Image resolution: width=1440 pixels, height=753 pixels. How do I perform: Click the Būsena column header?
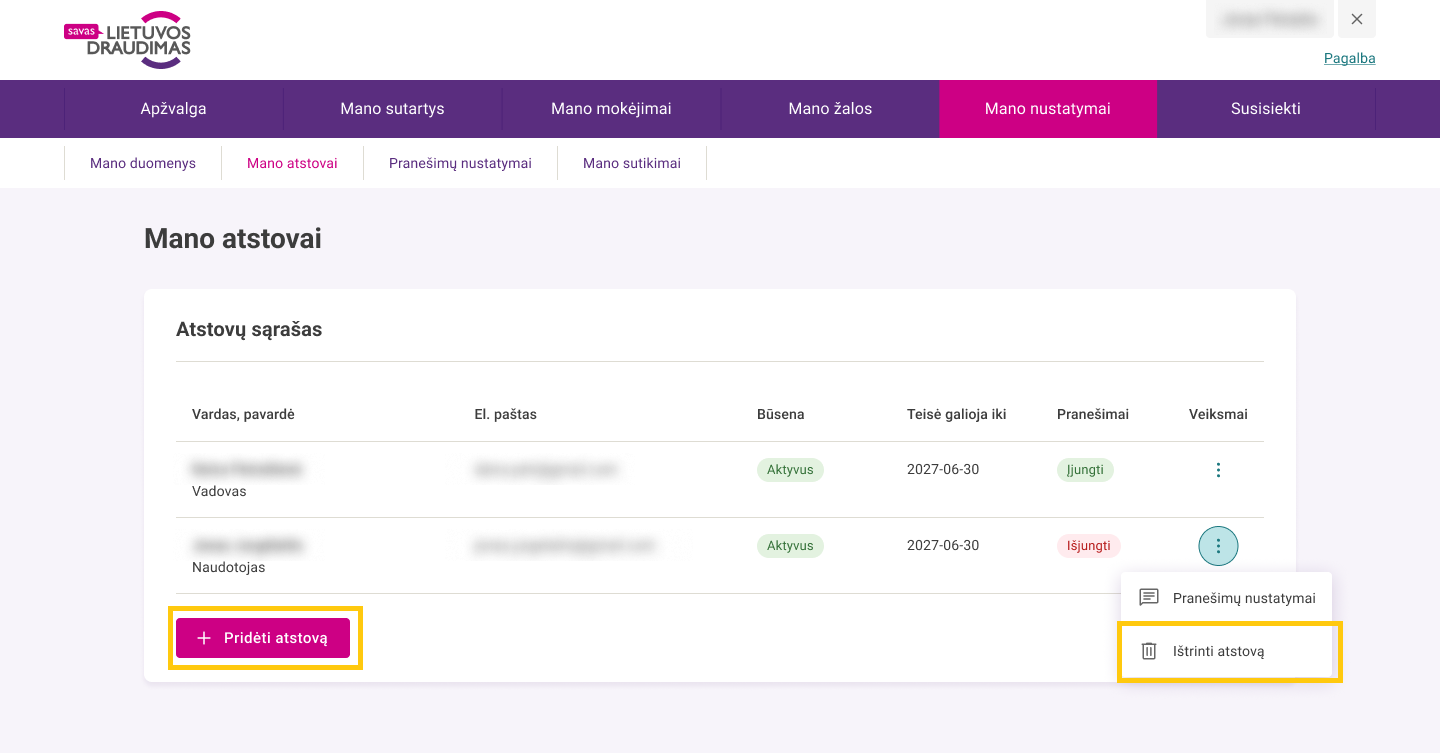(781, 414)
